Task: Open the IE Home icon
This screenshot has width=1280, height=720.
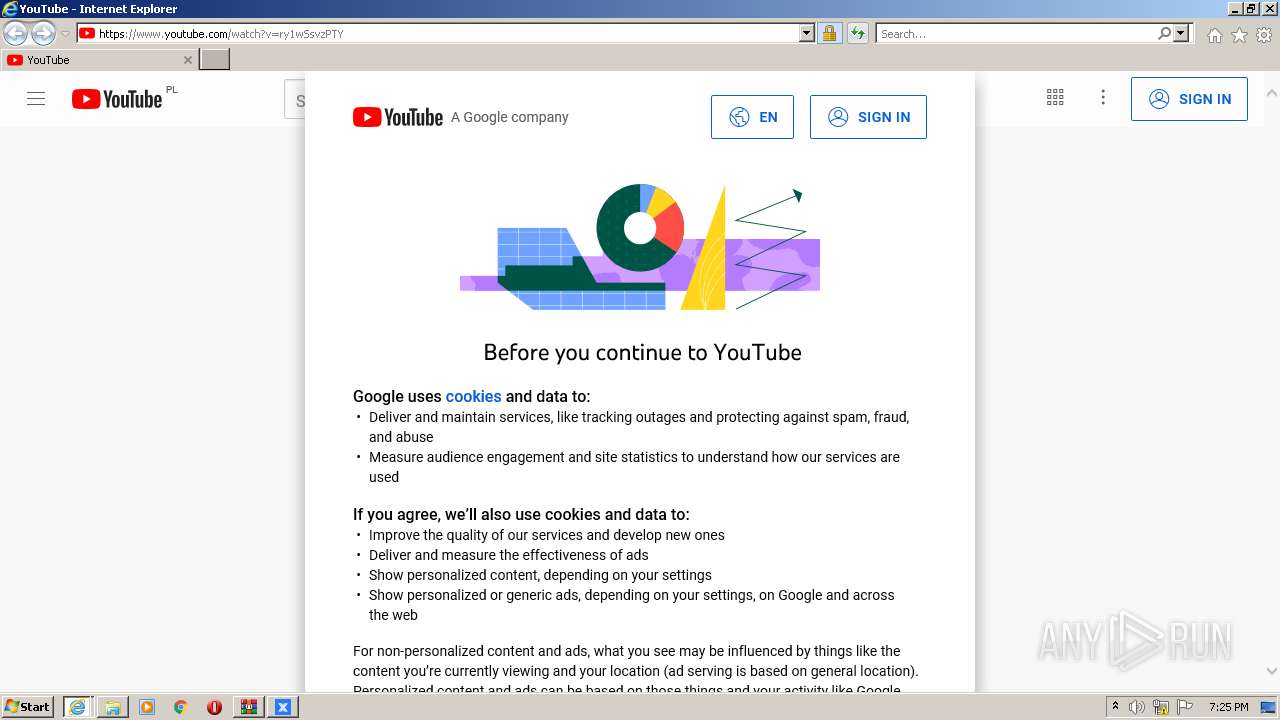Action: click(1214, 35)
